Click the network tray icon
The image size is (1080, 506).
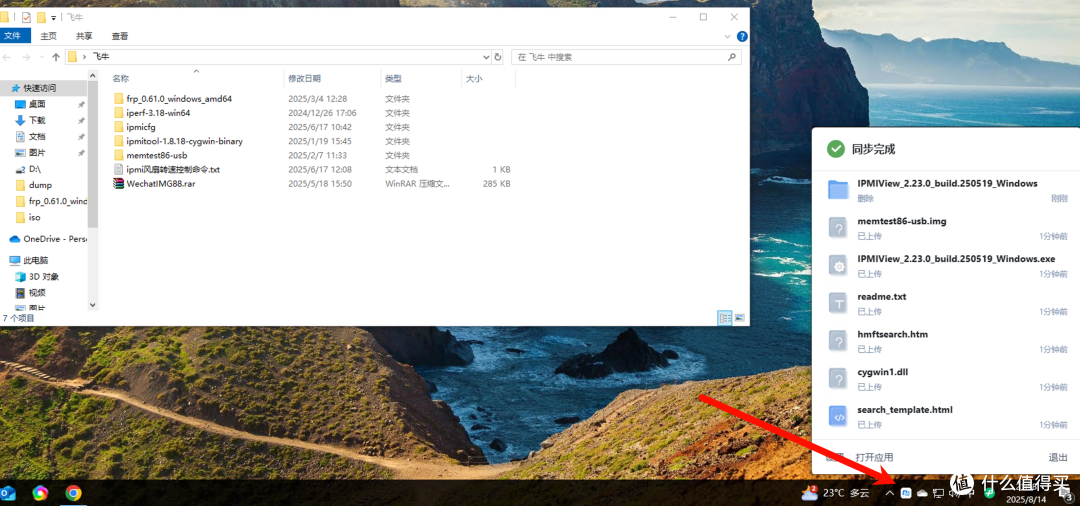pyautogui.click(x=938, y=493)
